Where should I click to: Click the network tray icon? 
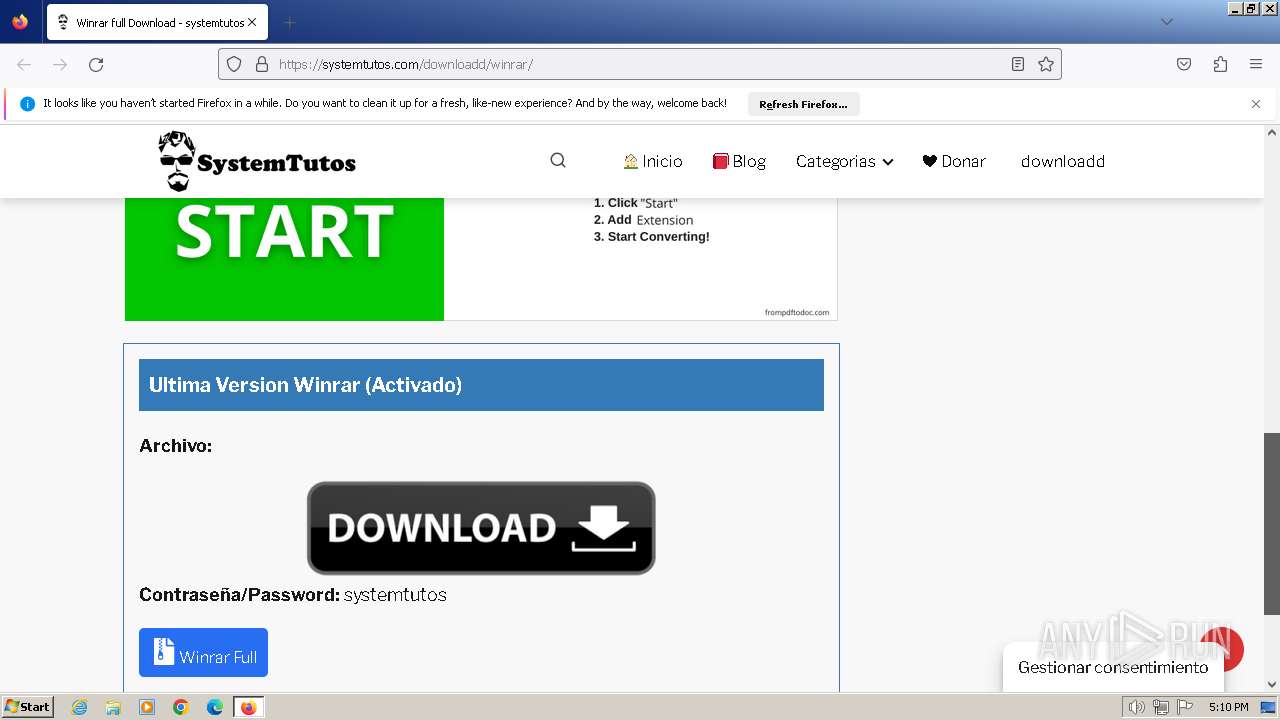[1160, 707]
